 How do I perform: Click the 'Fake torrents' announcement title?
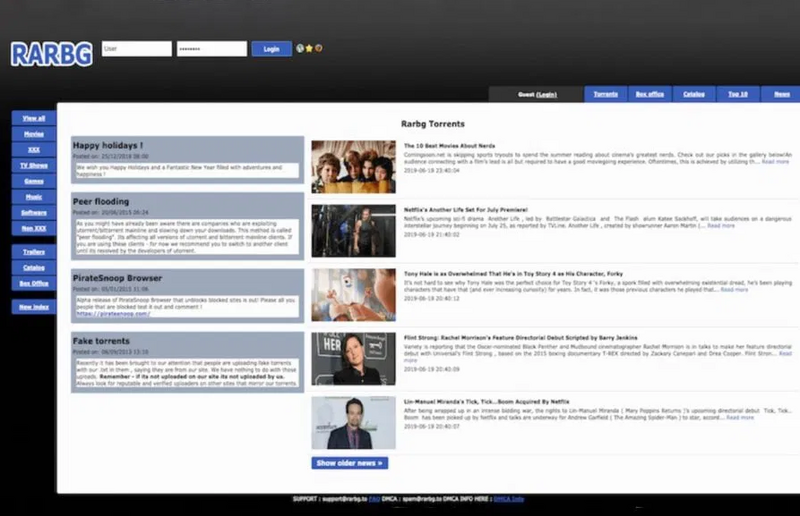coord(101,341)
